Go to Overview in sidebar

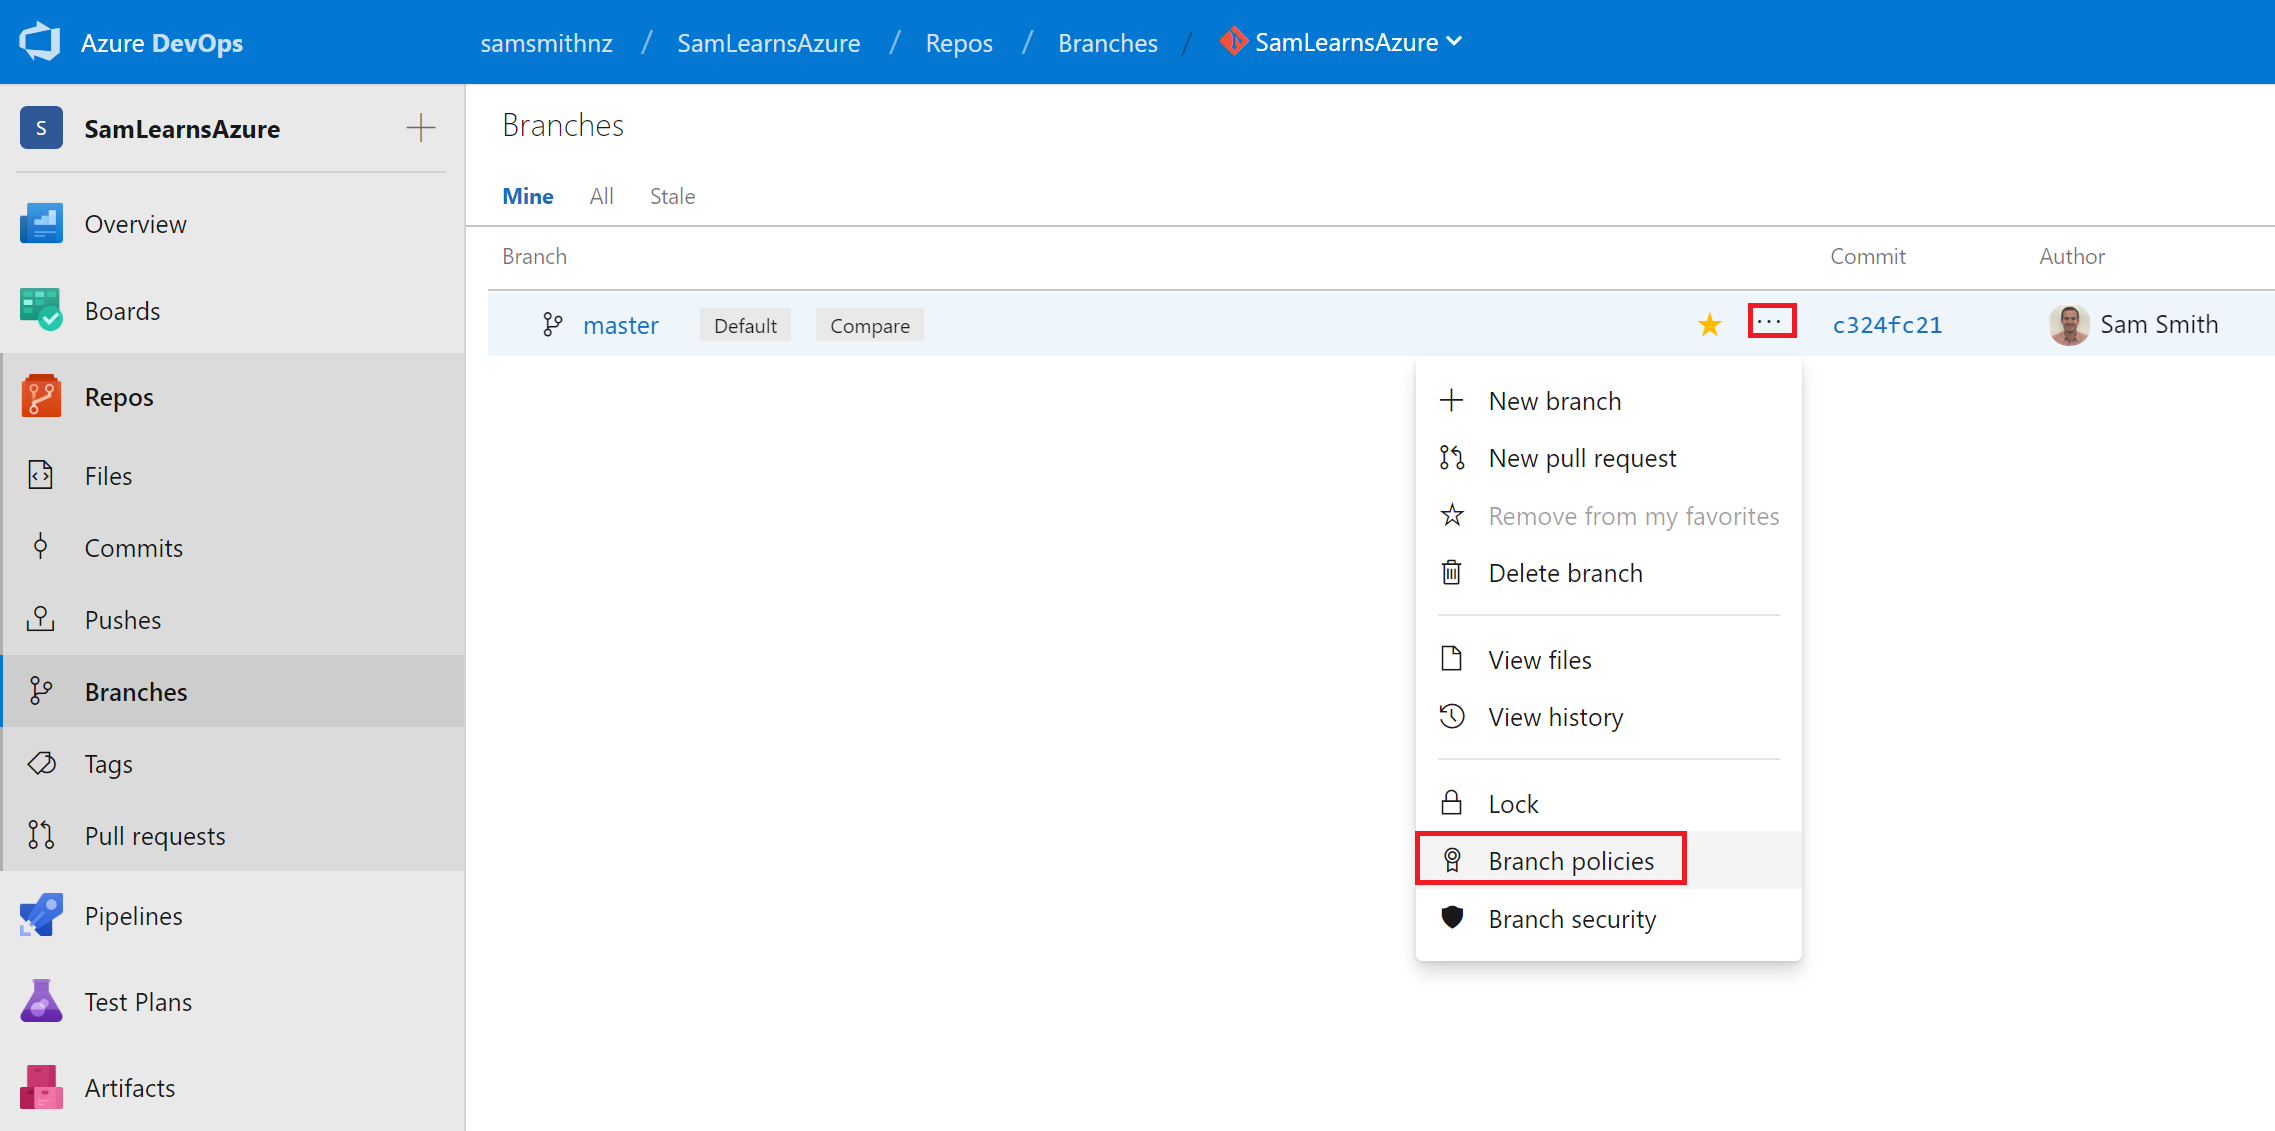[135, 224]
